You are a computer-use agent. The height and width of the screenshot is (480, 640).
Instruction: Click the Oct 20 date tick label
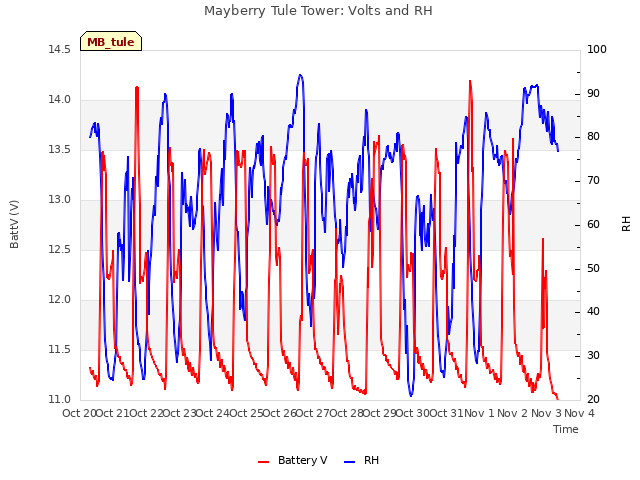(79, 413)
